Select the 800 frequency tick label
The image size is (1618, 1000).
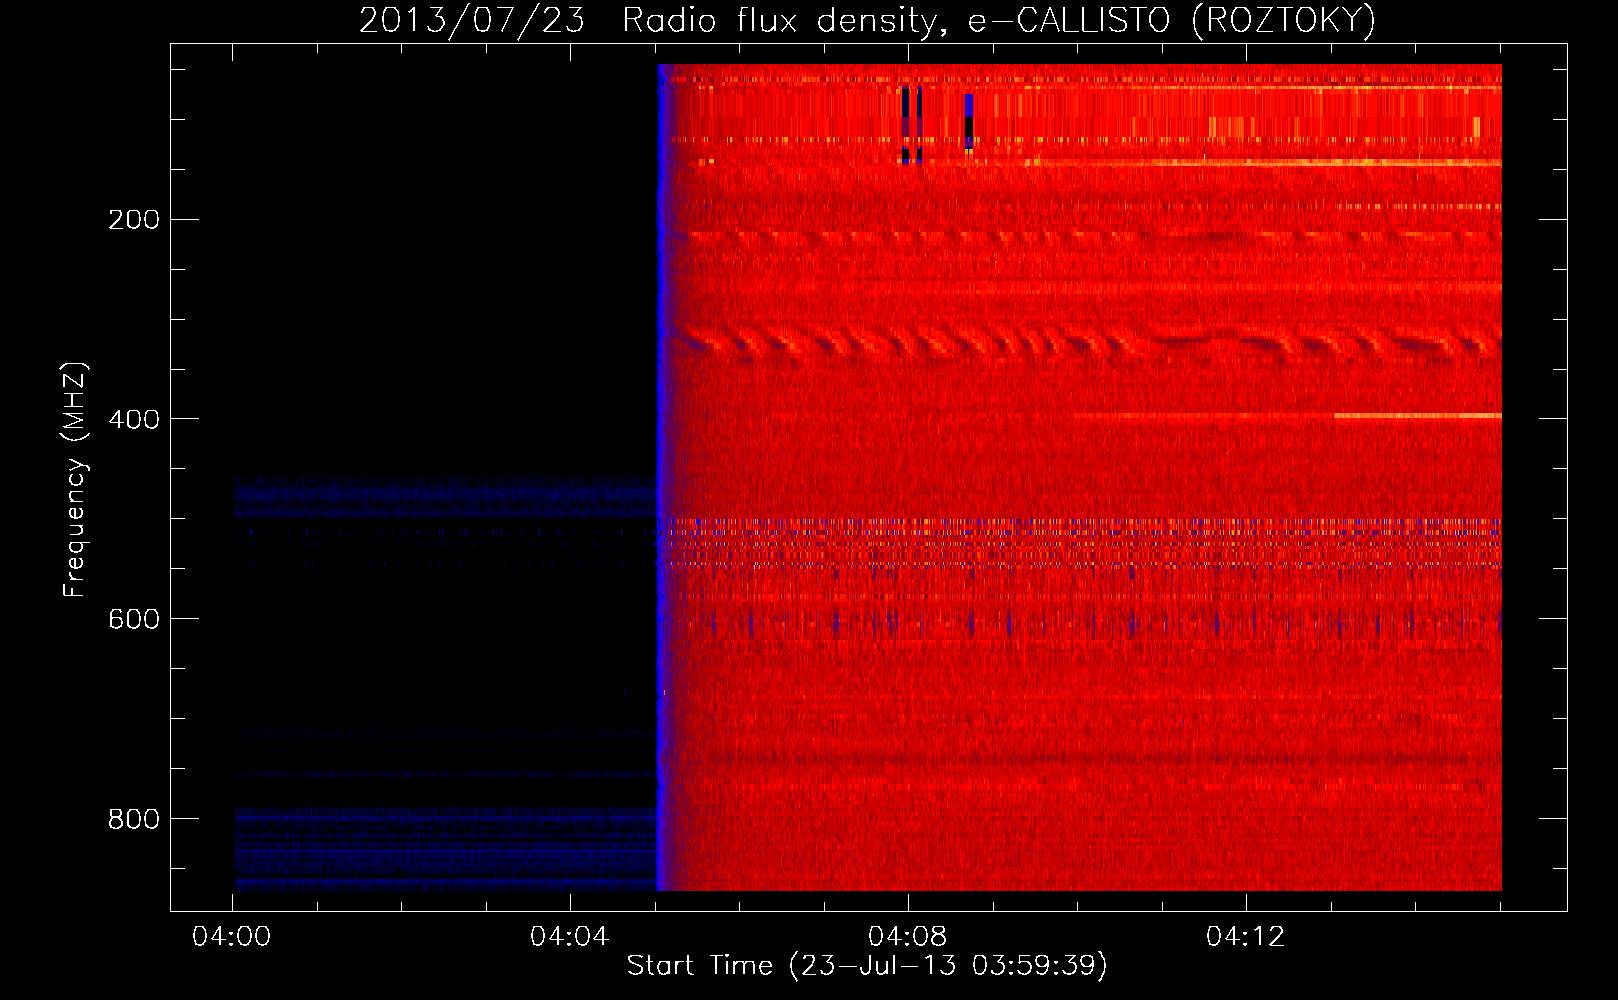click(134, 819)
